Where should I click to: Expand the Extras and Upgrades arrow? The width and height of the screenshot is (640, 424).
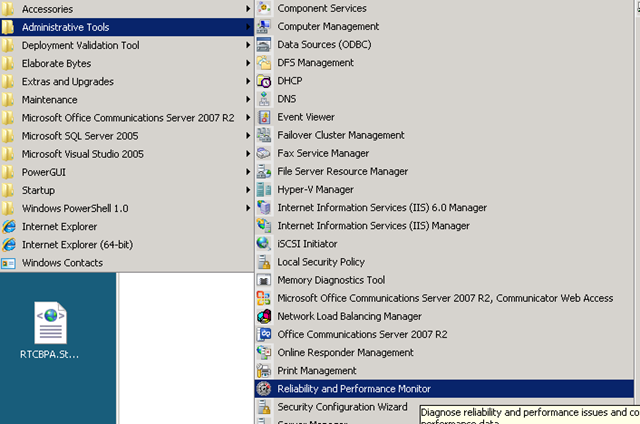(x=248, y=81)
